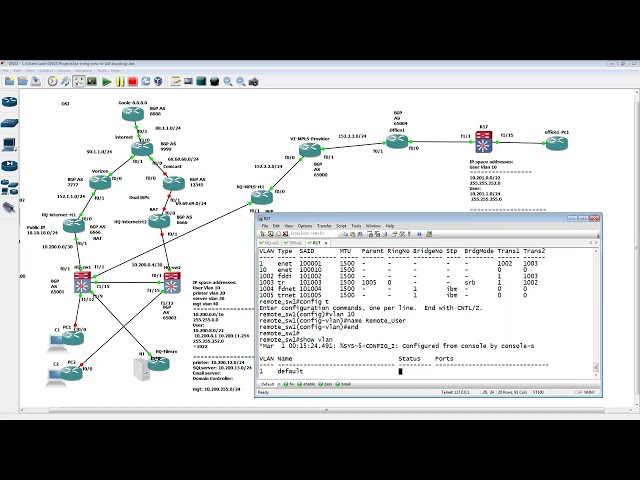The width and height of the screenshot is (640, 480).
Task: Select the Office1 router node in topology
Action: pyautogui.click(x=397, y=141)
